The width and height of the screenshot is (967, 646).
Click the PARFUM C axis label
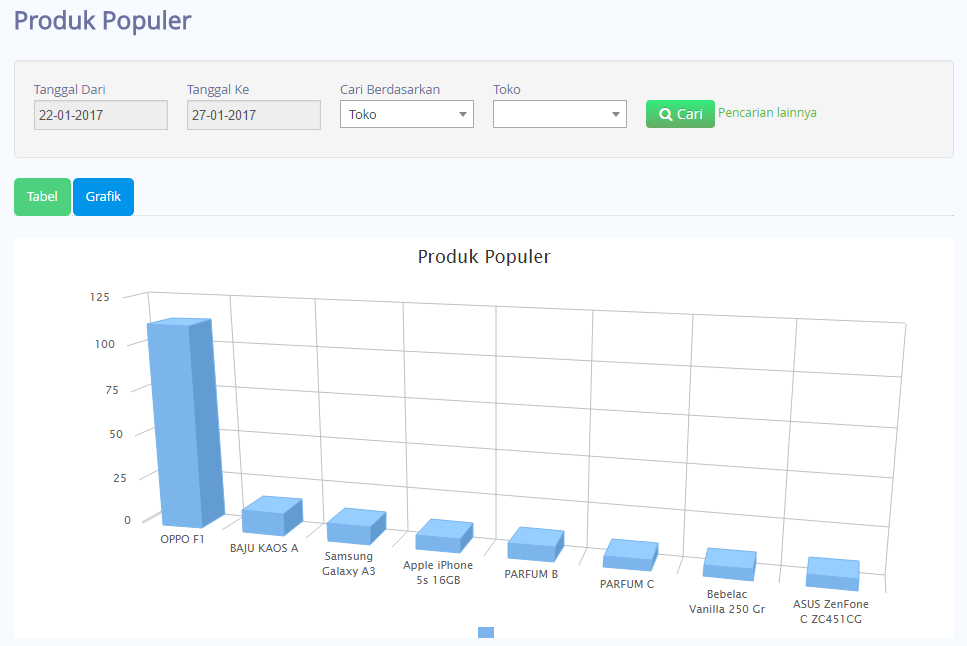[x=627, y=584]
